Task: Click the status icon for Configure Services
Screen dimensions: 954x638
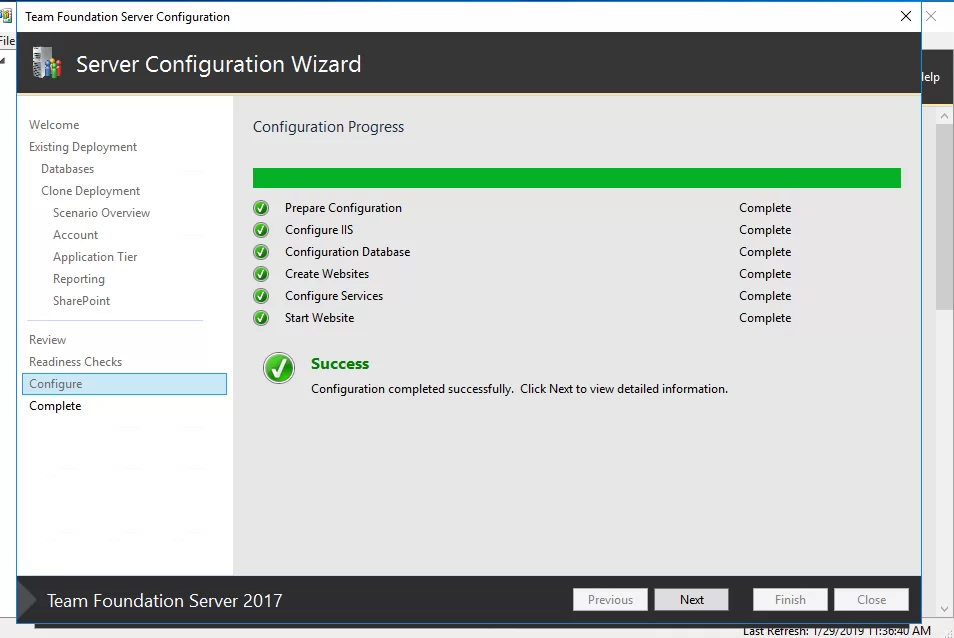Action: 261,296
